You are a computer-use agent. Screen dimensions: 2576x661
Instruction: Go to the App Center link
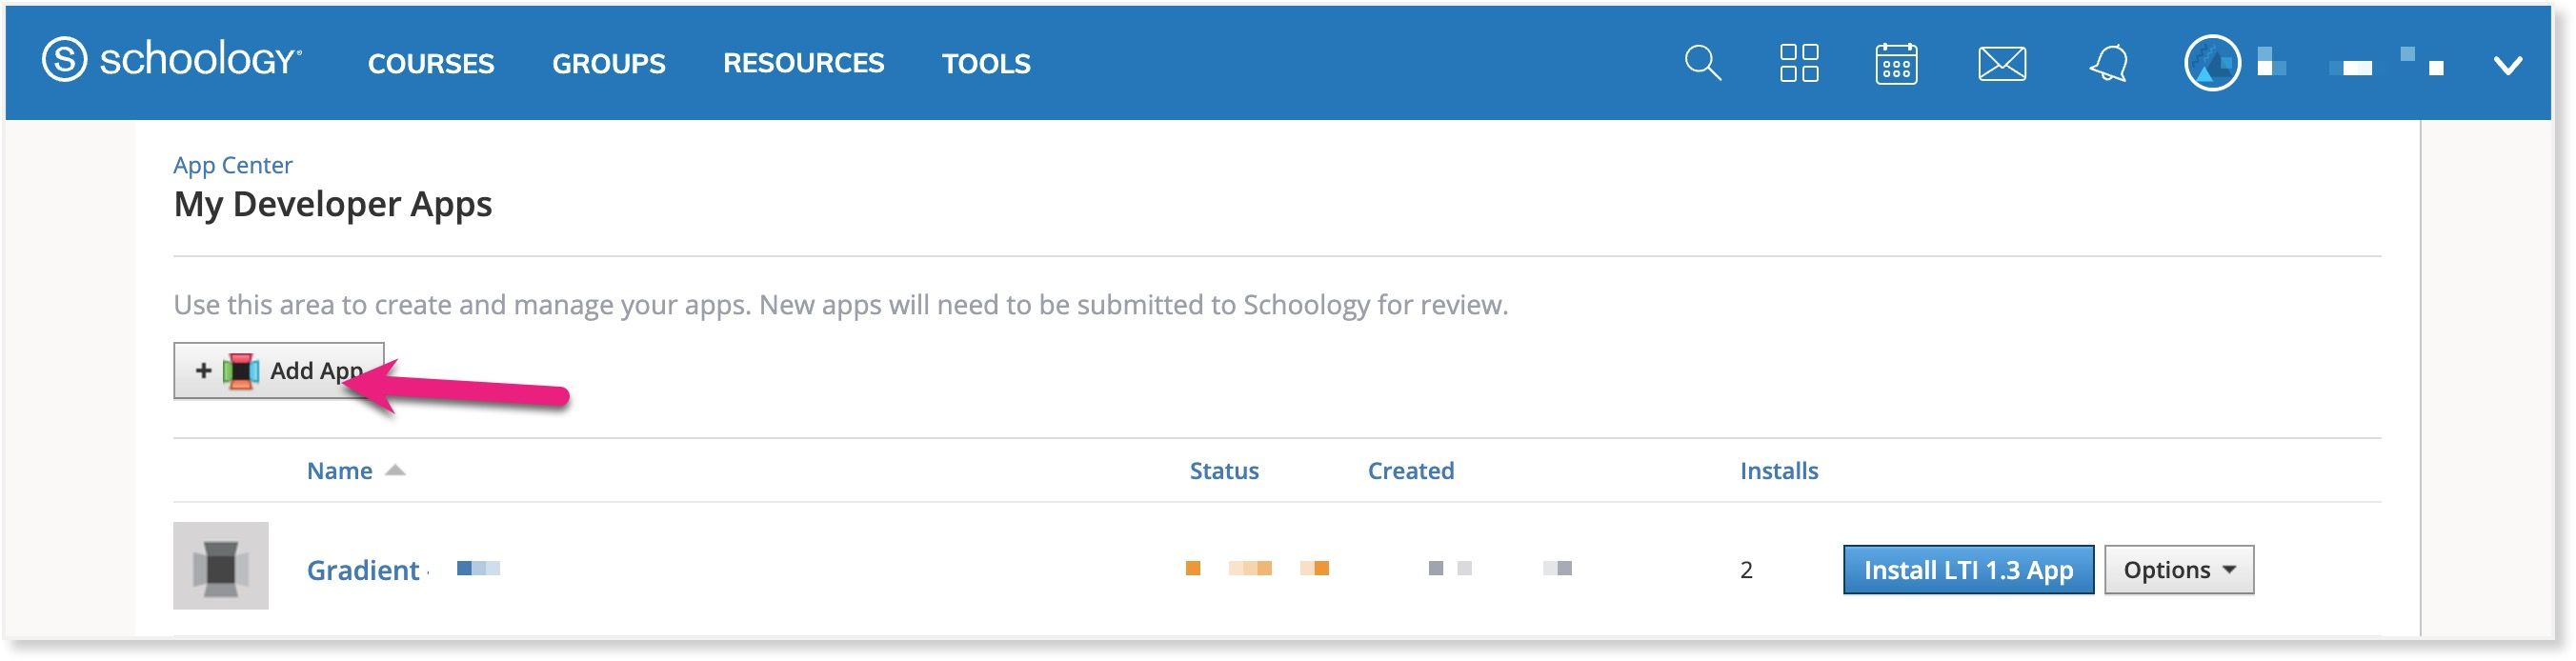[x=232, y=165]
